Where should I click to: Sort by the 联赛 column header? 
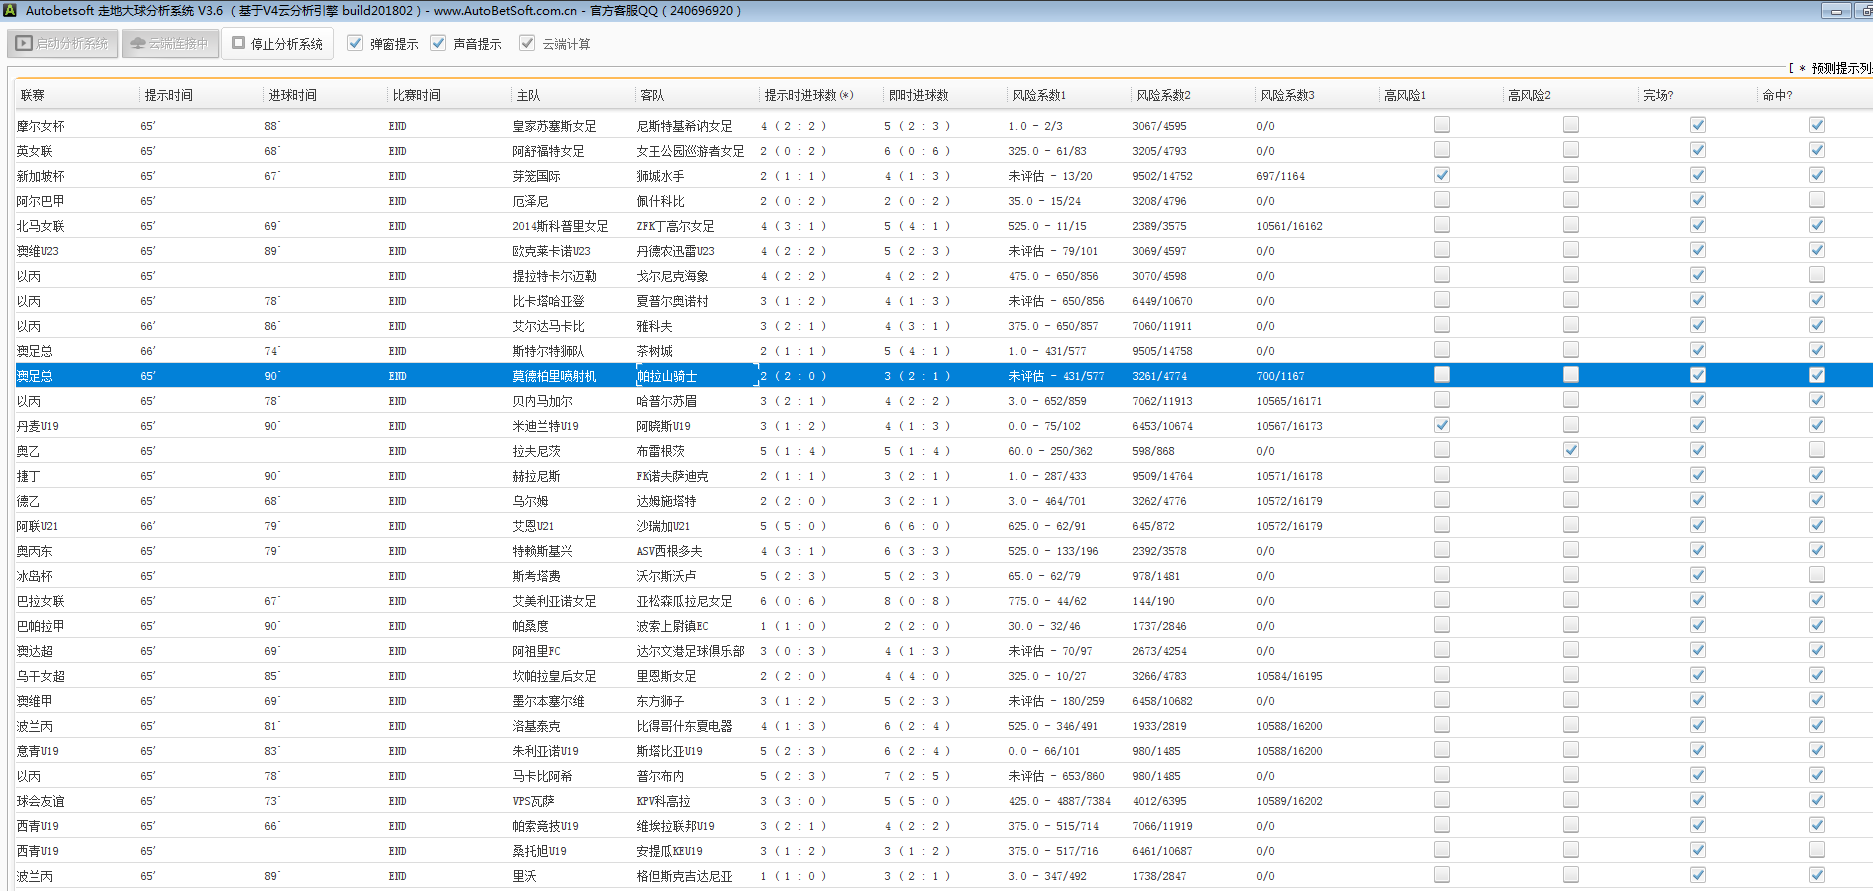[x=33, y=95]
